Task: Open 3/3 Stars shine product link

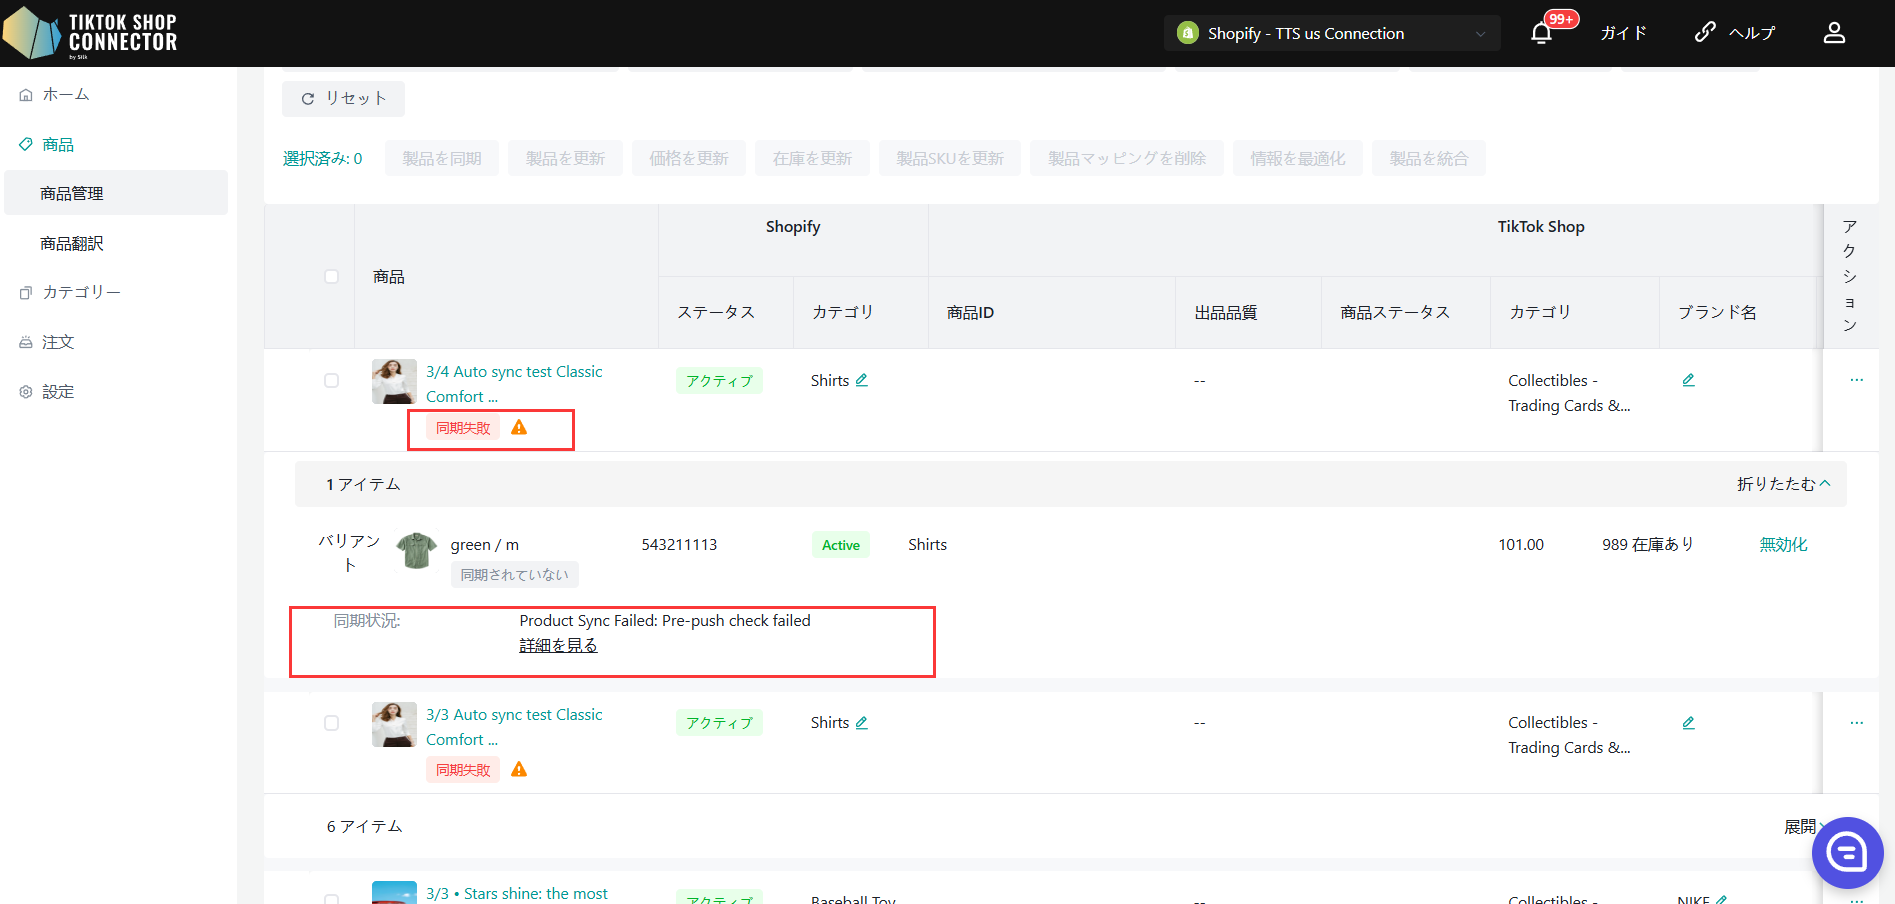Action: point(516,893)
